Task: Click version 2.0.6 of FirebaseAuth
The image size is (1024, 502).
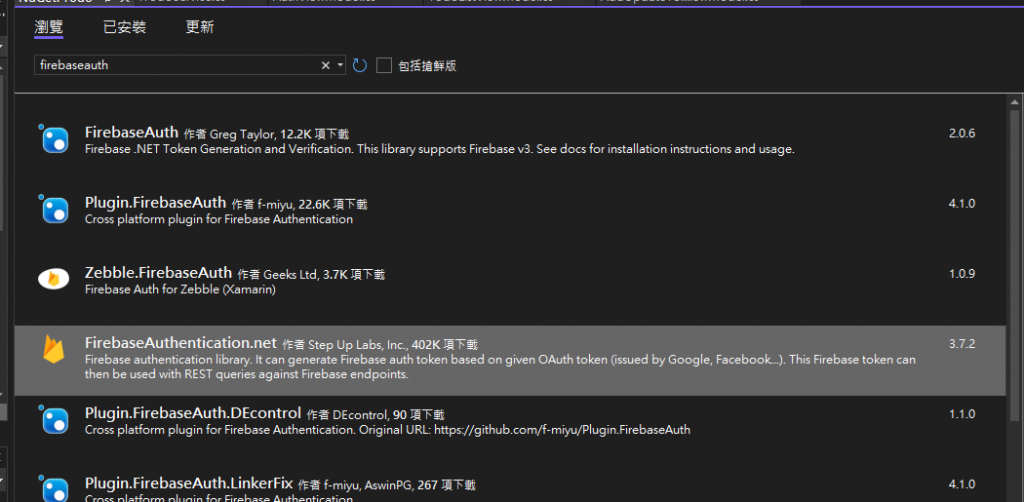Action: [x=962, y=134]
